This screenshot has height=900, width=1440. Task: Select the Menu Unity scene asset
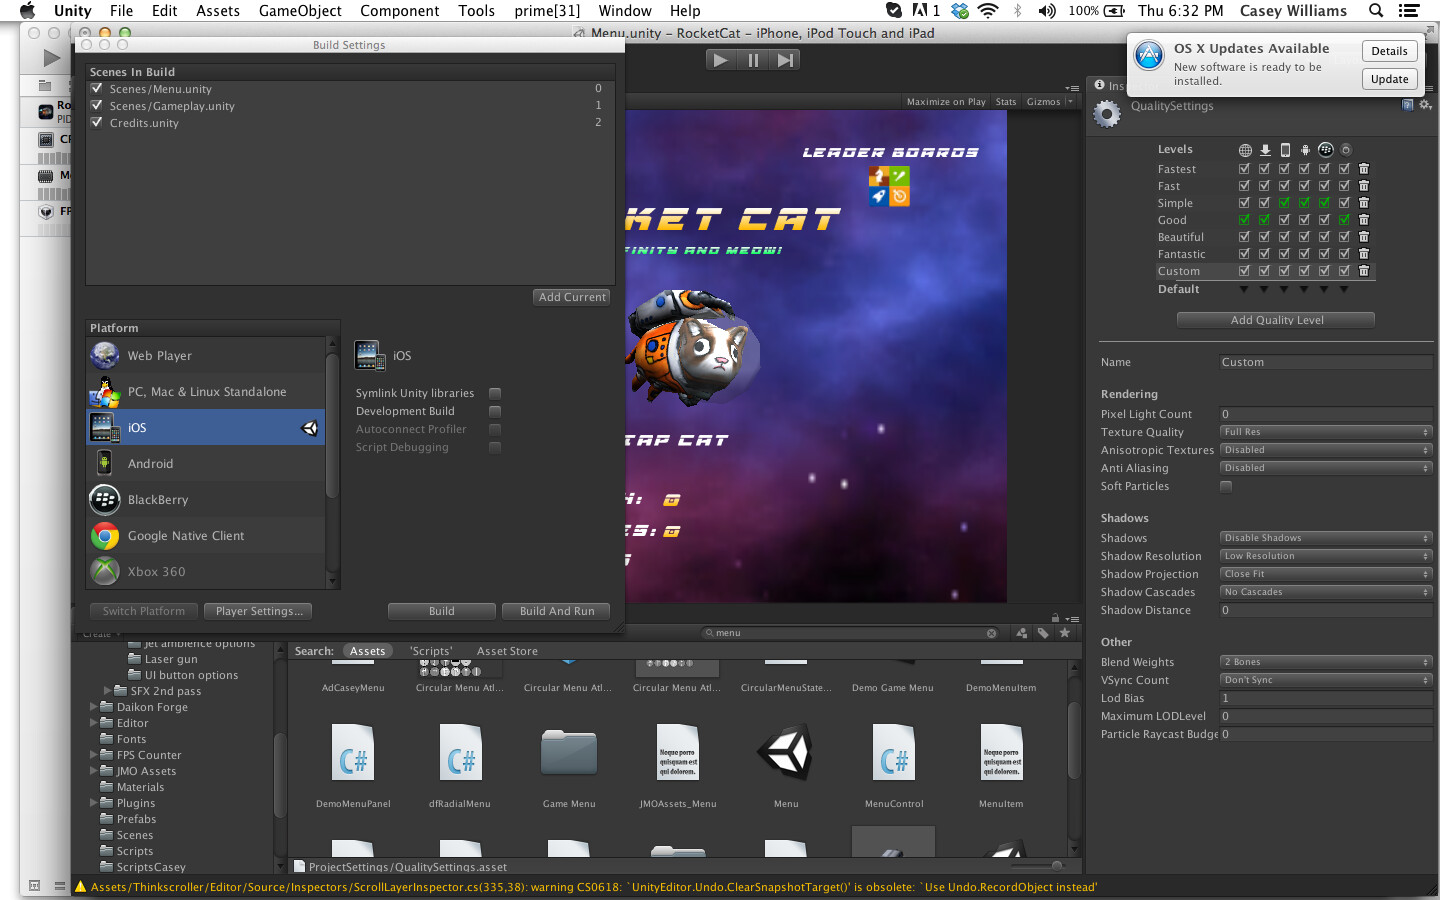pyautogui.click(x=786, y=752)
